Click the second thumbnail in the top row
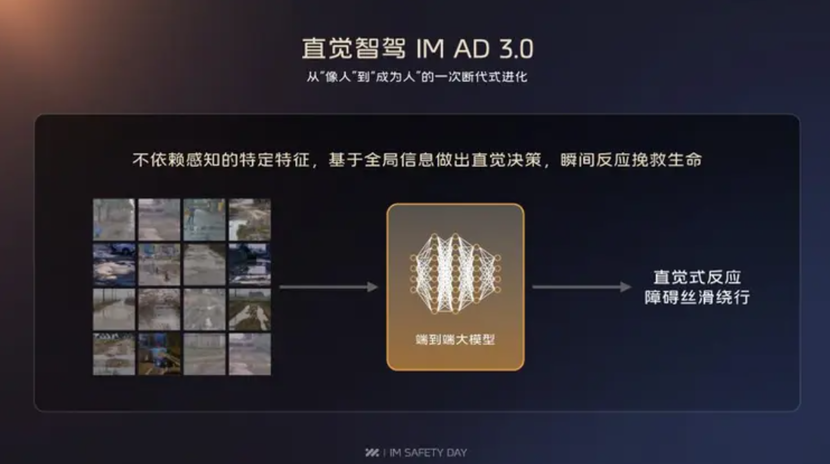Screen dimensions: 830x464 [159, 220]
